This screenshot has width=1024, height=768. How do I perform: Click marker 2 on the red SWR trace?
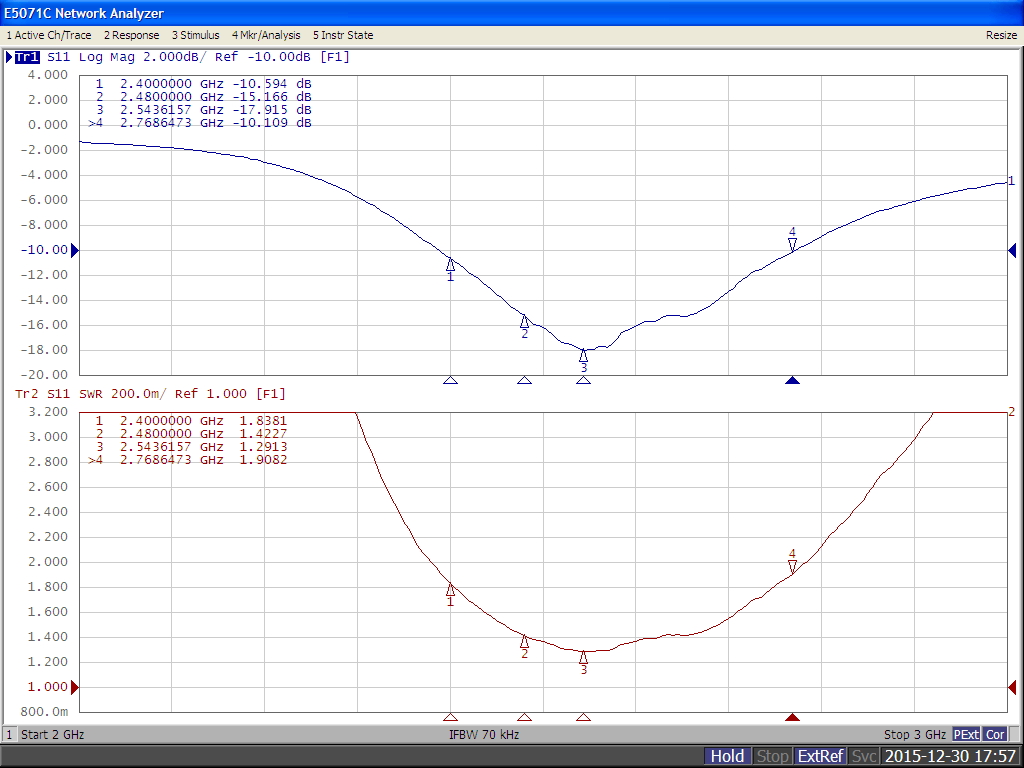(x=524, y=642)
